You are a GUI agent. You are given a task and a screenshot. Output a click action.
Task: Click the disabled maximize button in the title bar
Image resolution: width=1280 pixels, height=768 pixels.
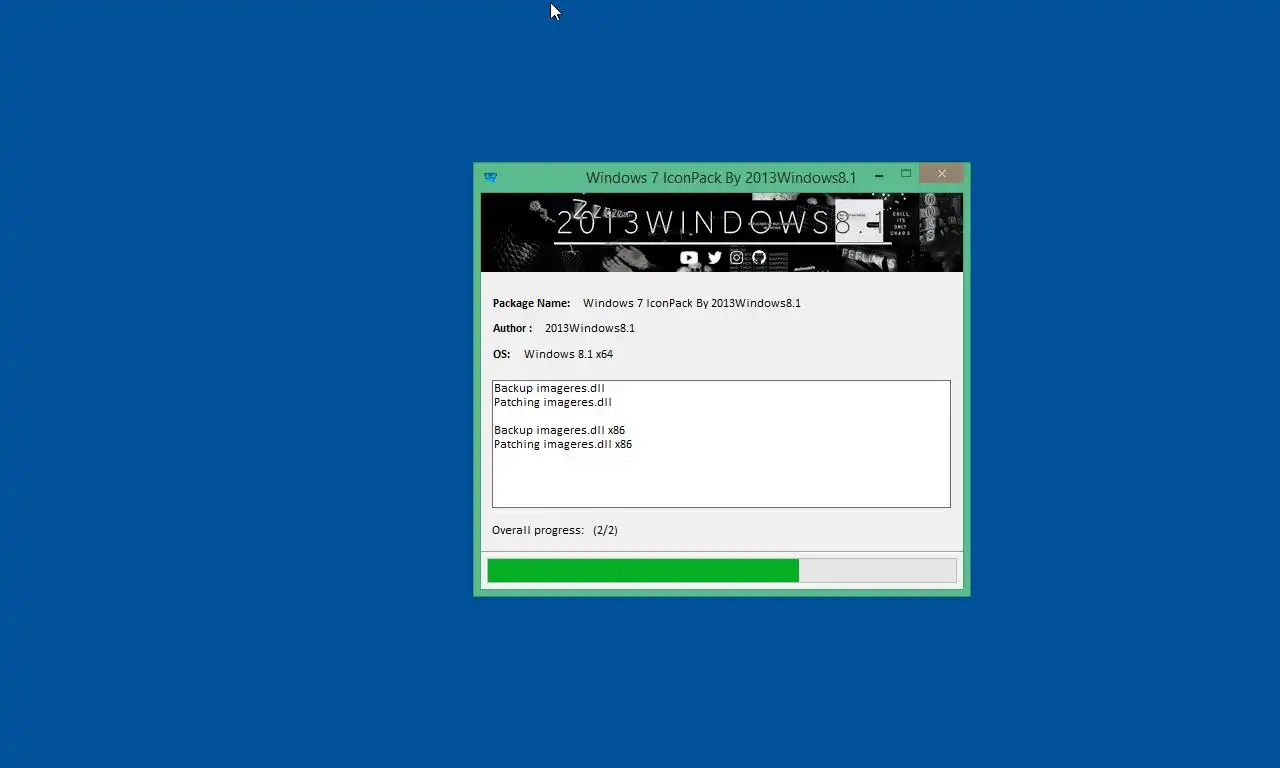tap(906, 174)
